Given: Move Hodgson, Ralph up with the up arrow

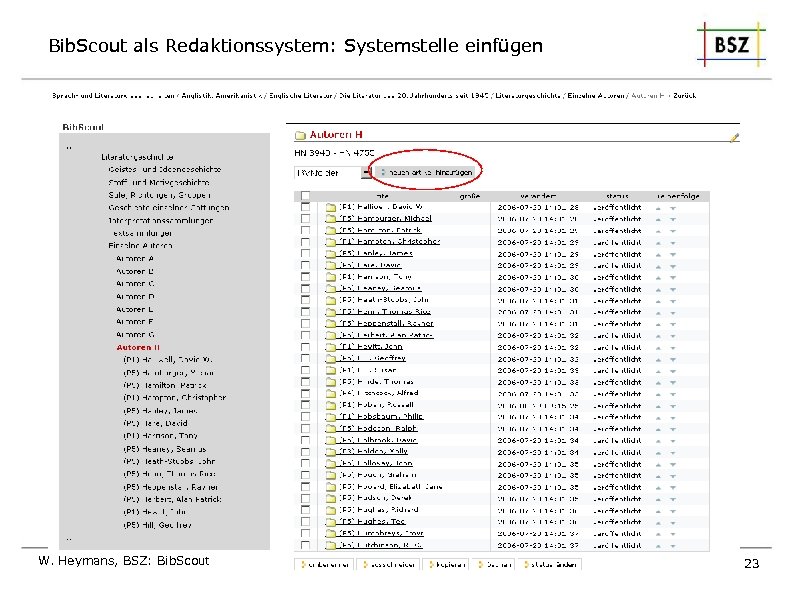Looking at the screenshot, I should (658, 429).
